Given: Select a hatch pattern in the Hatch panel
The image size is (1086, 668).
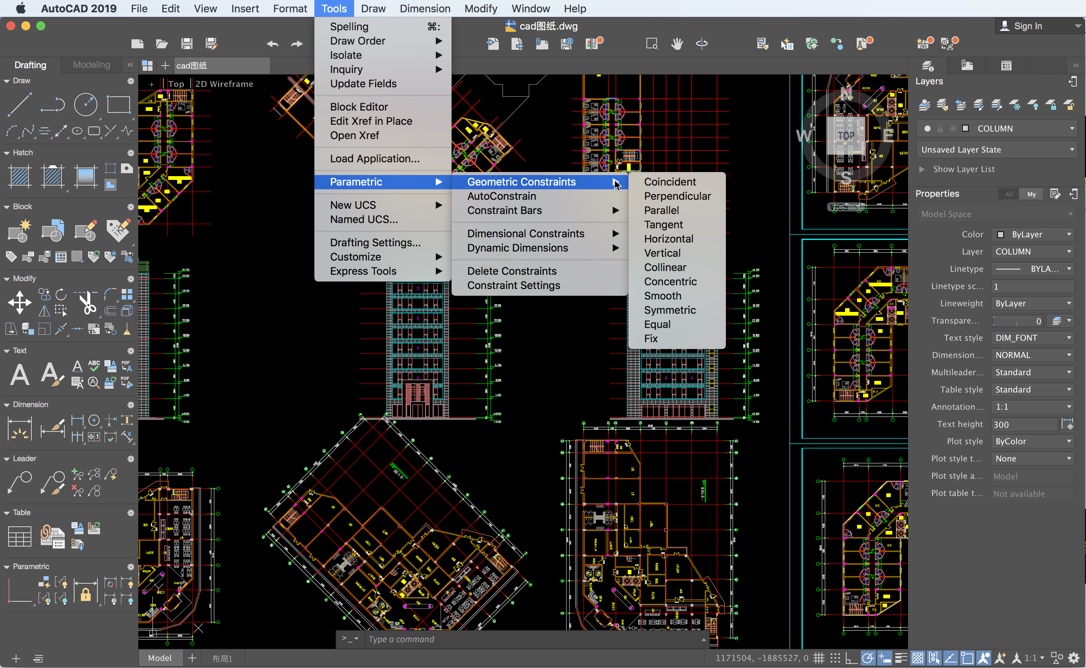Looking at the screenshot, I should (x=20, y=177).
